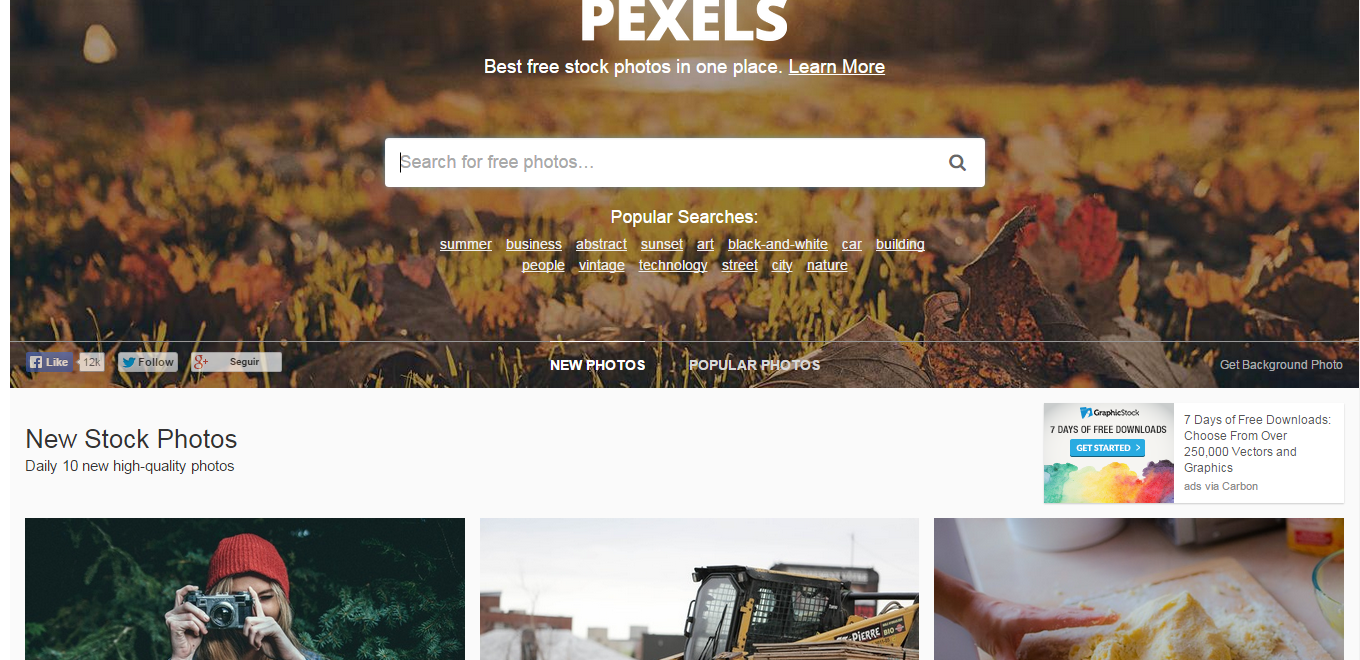This screenshot has width=1360, height=660.
Task: Open the skid loader construction photo
Action: [x=699, y=589]
